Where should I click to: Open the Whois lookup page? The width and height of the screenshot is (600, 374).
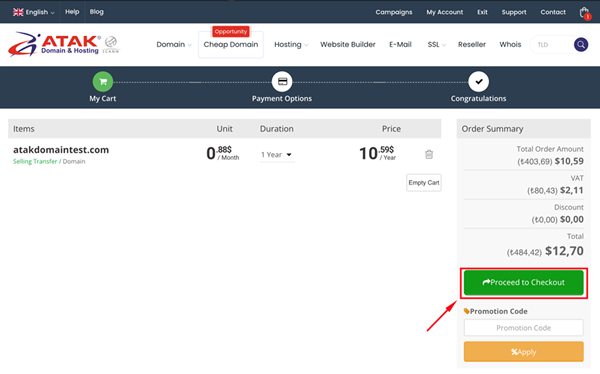[x=510, y=44]
